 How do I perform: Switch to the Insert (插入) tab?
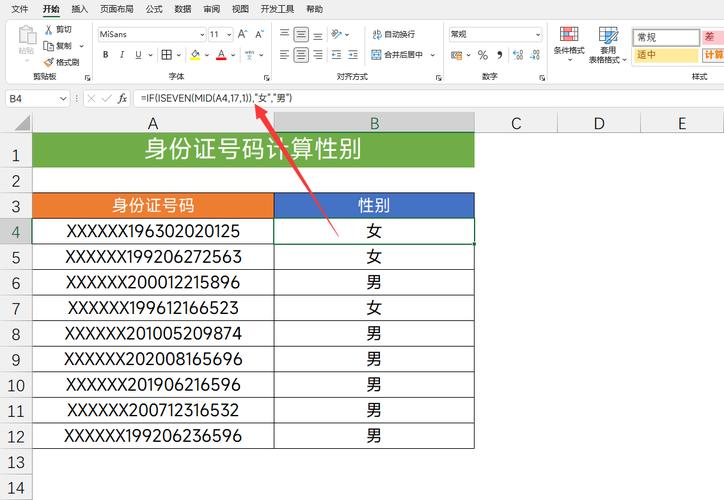click(x=79, y=9)
